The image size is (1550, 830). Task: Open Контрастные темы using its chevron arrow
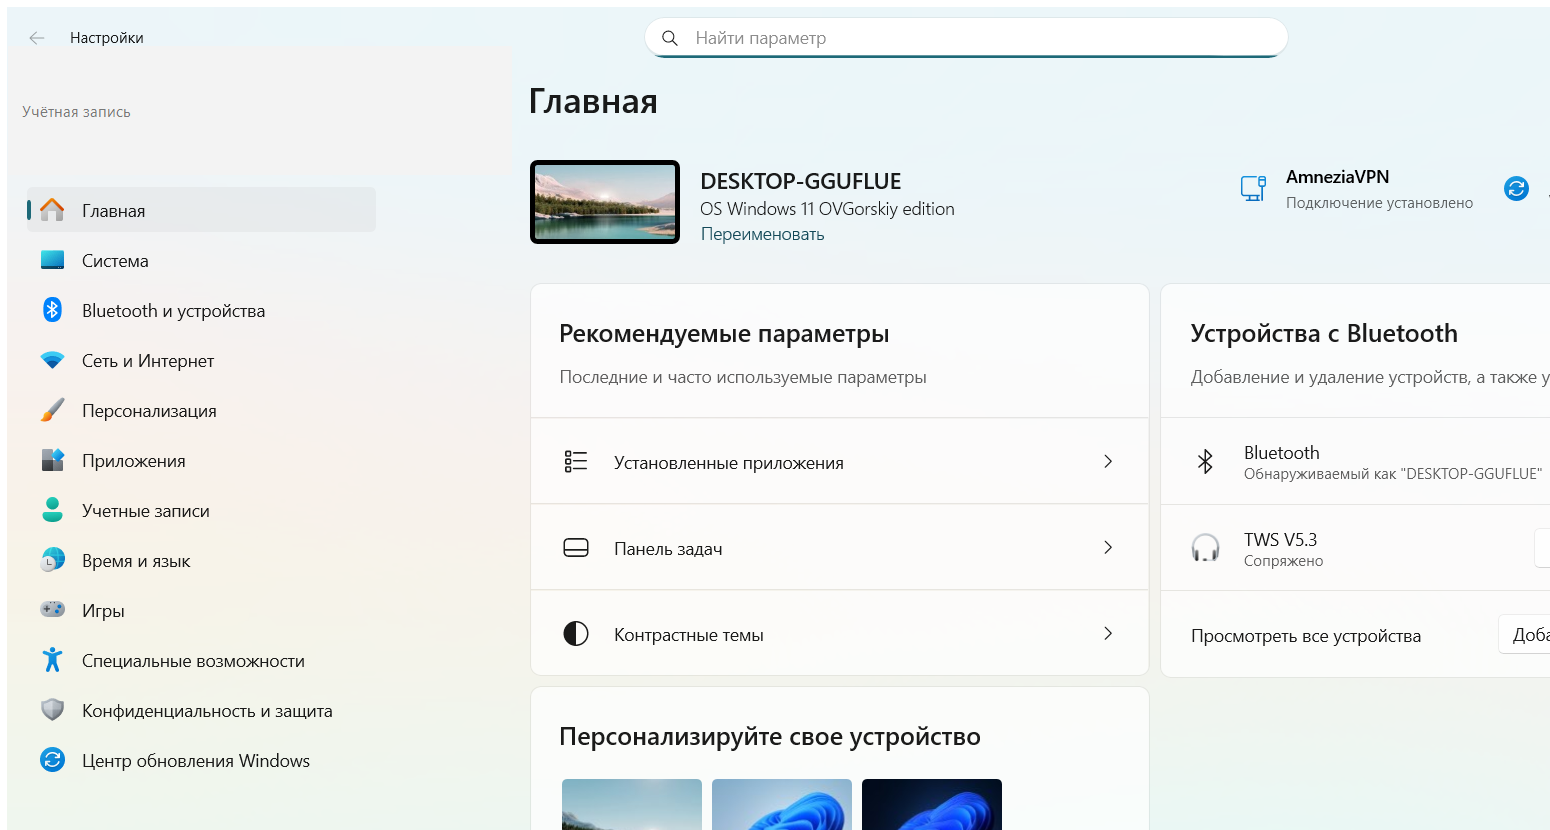point(1108,633)
